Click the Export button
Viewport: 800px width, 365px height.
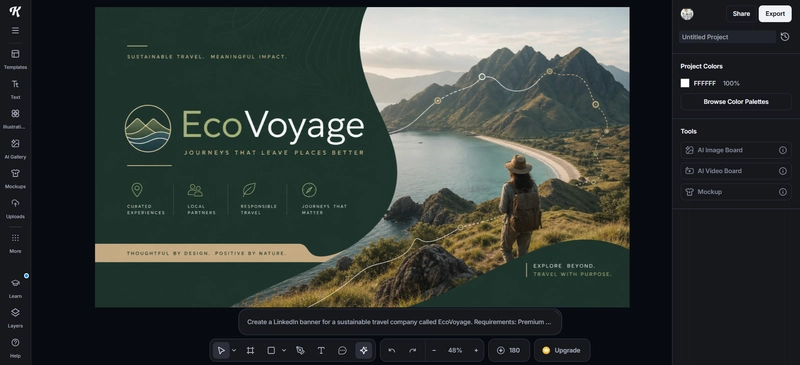tap(775, 14)
